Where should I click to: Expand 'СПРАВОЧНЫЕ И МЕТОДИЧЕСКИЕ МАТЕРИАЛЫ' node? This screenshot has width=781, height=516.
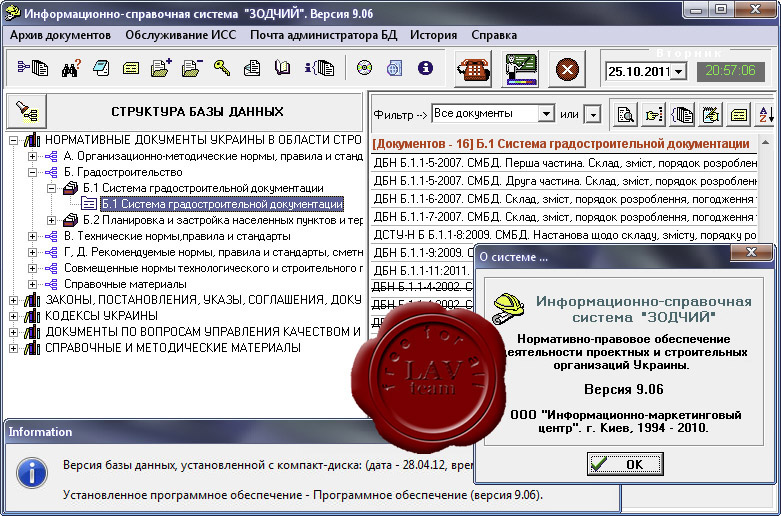pos(13,348)
